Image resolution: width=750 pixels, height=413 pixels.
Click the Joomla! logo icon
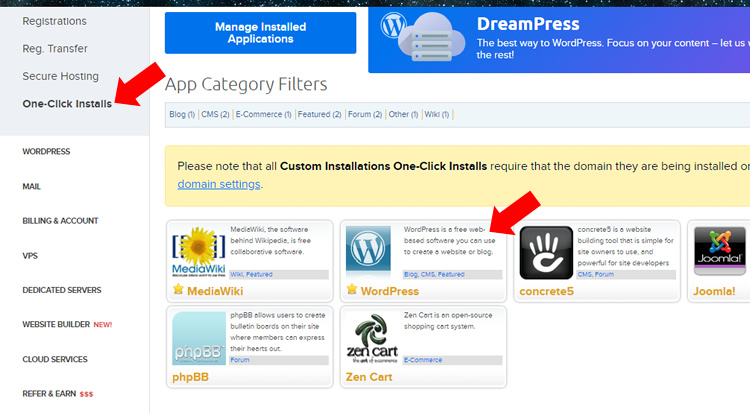point(719,251)
